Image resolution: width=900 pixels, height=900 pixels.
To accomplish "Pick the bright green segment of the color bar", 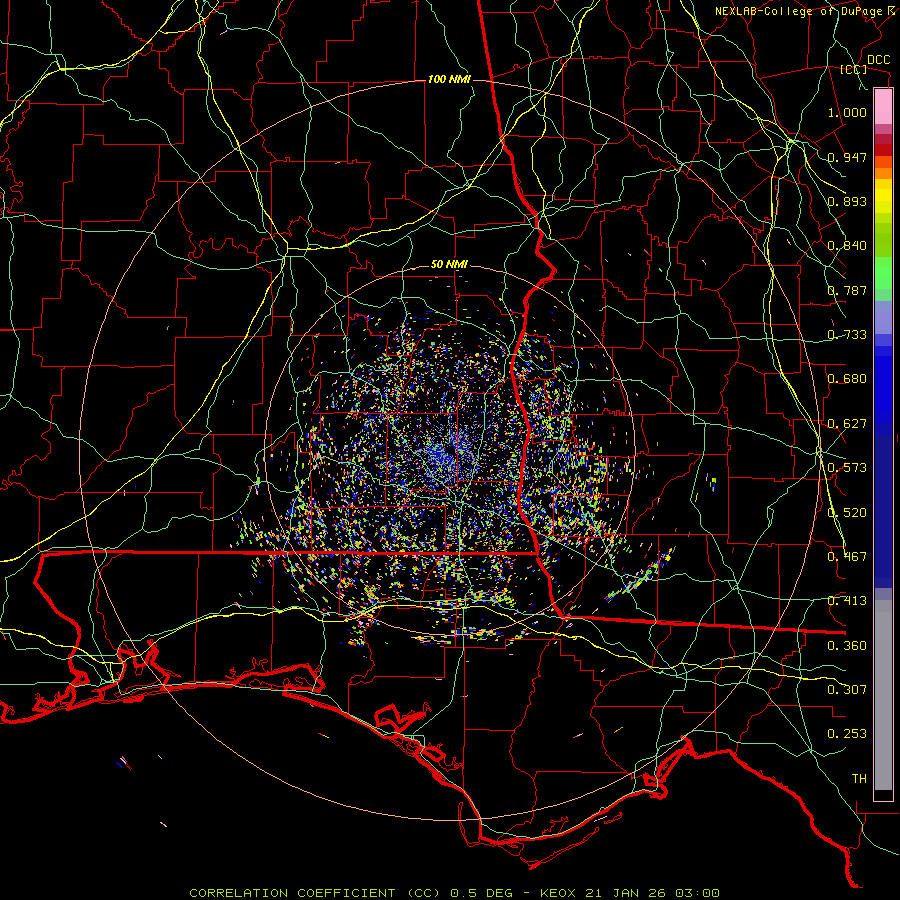I will pos(883,273).
